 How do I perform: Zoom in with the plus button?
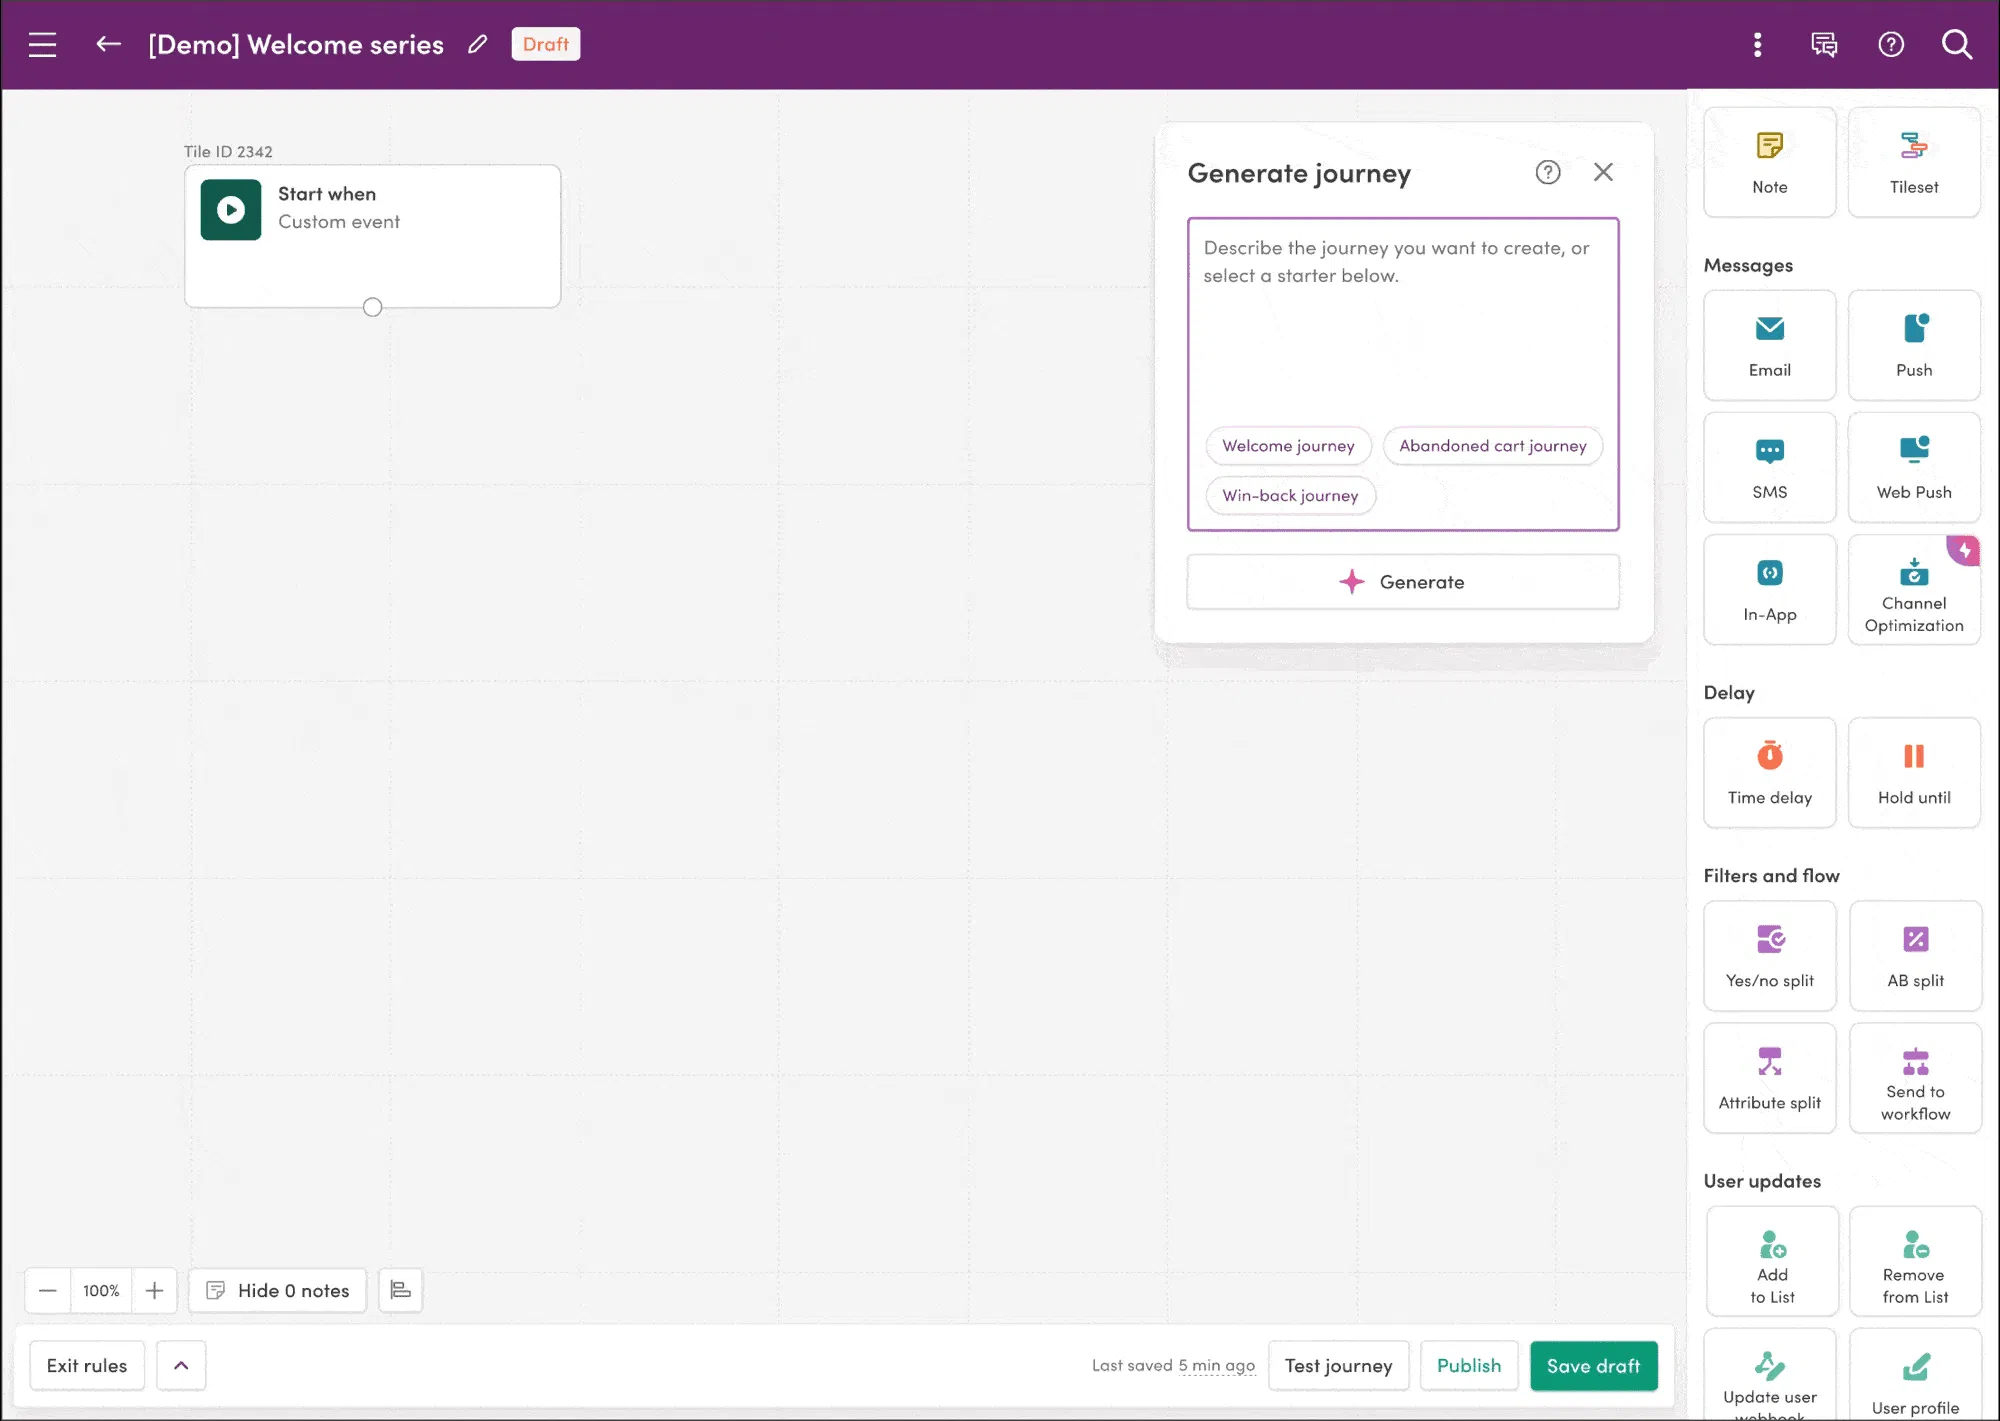(x=154, y=1290)
